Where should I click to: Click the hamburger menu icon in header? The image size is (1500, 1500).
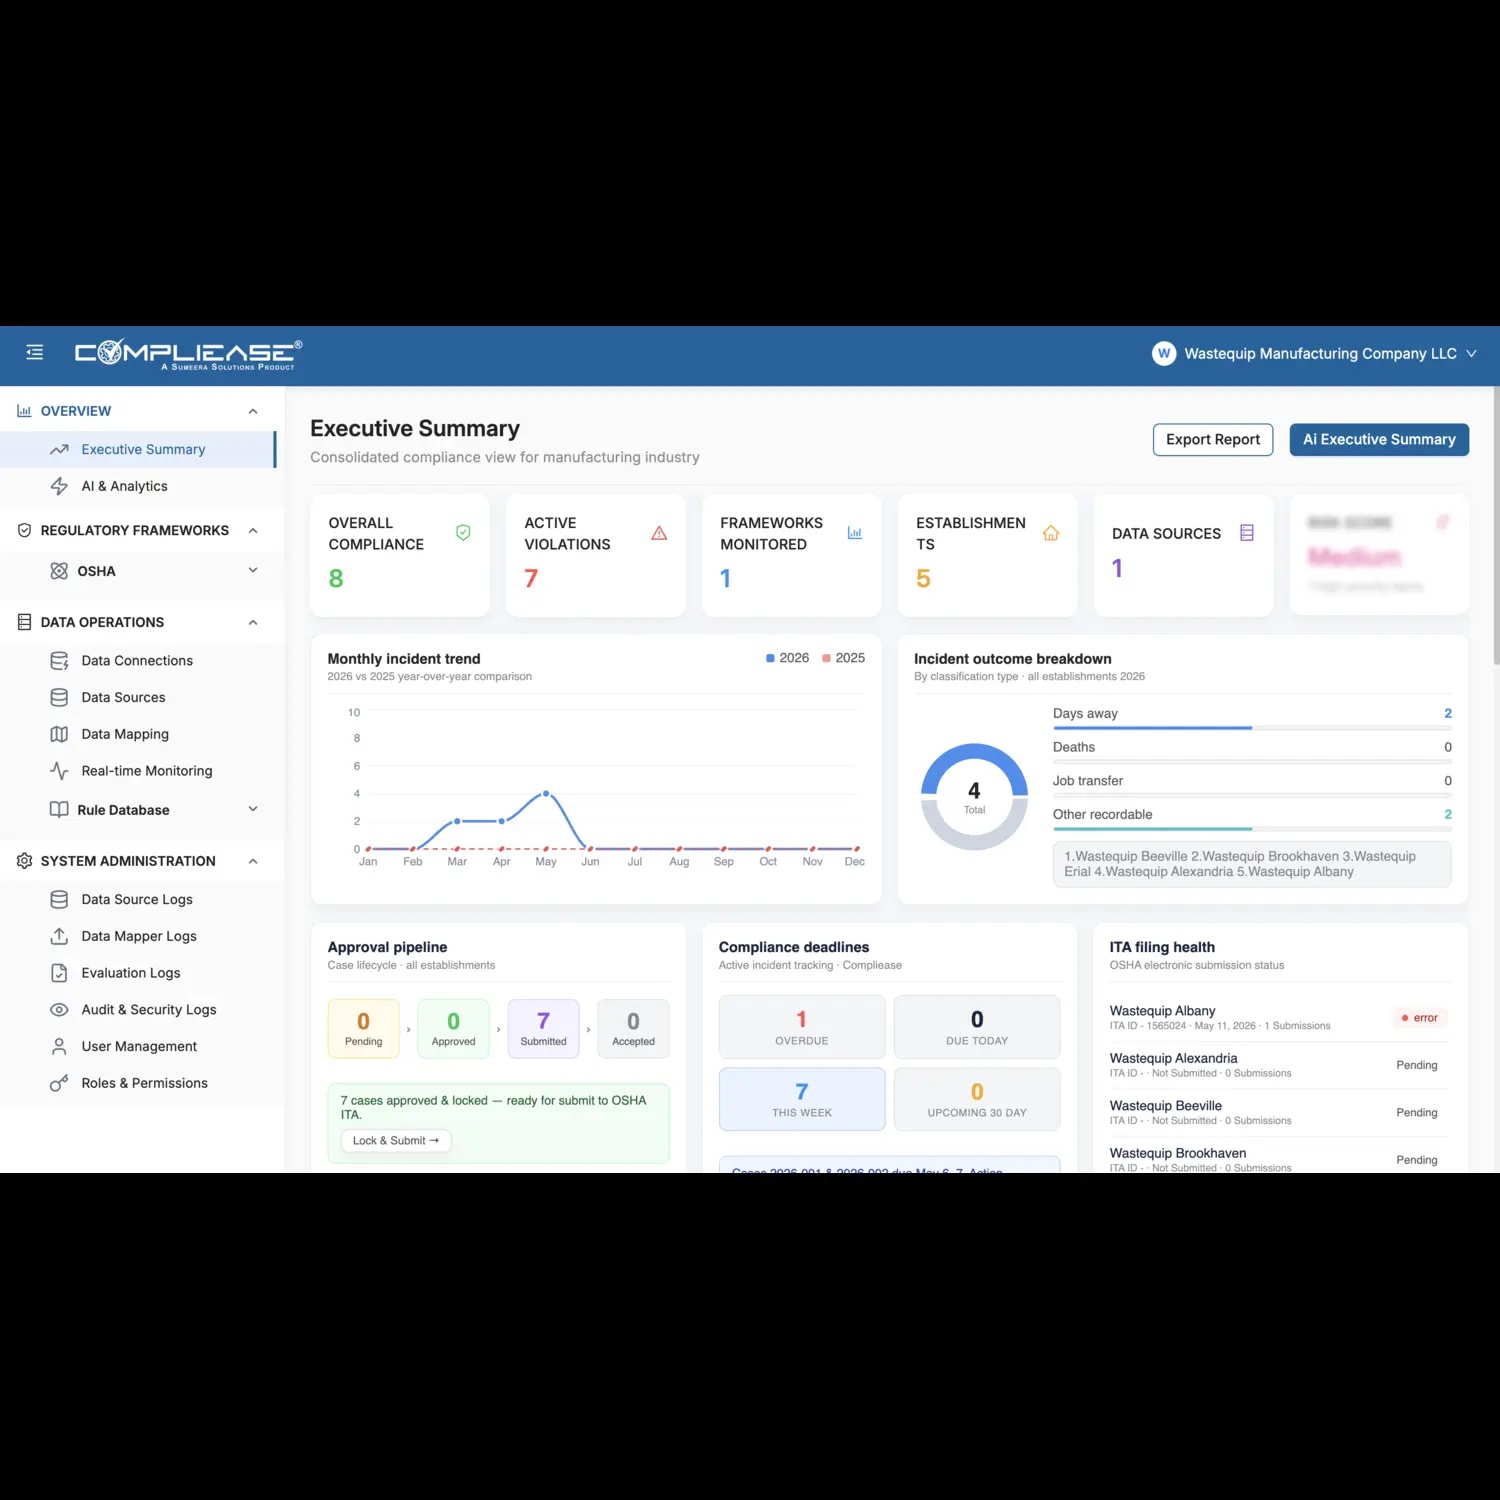tap(35, 352)
